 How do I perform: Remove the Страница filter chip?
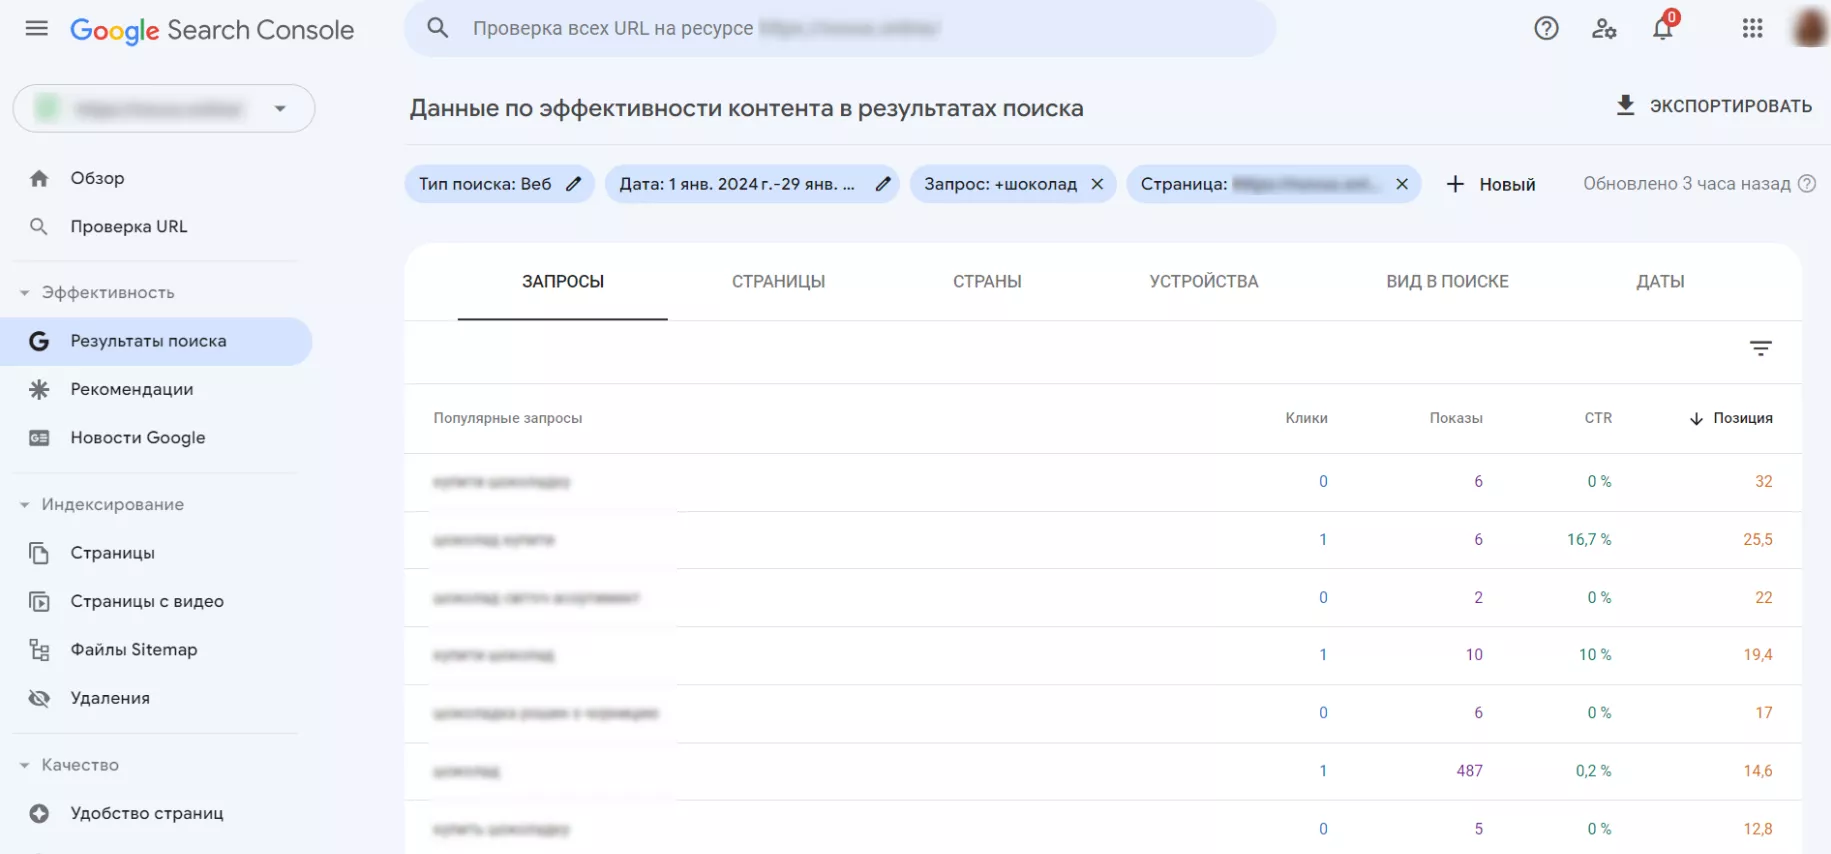click(1402, 184)
